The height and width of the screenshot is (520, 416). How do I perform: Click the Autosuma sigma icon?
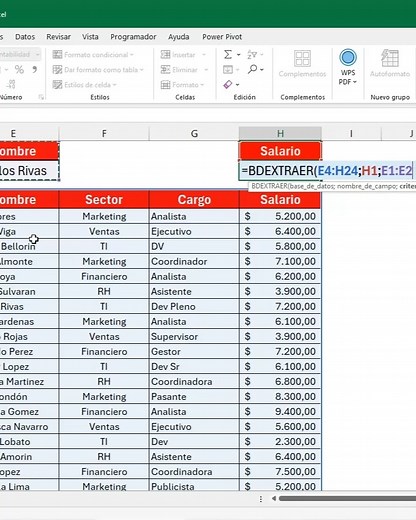click(x=228, y=54)
